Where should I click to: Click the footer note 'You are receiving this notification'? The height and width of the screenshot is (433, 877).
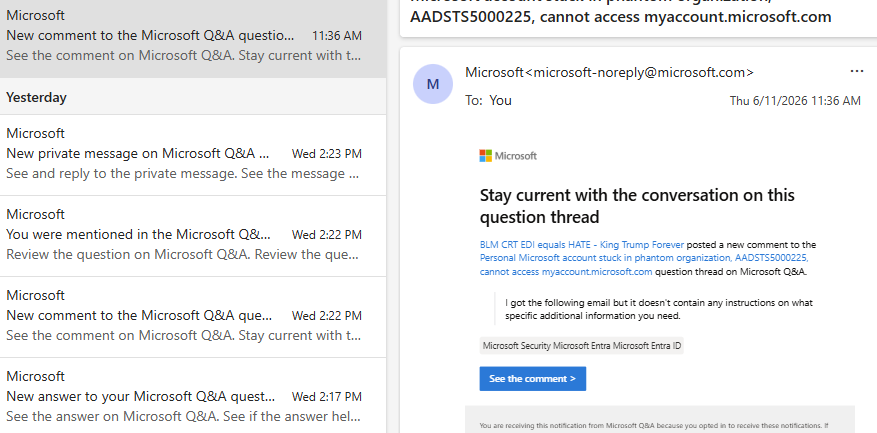[x=653, y=425]
